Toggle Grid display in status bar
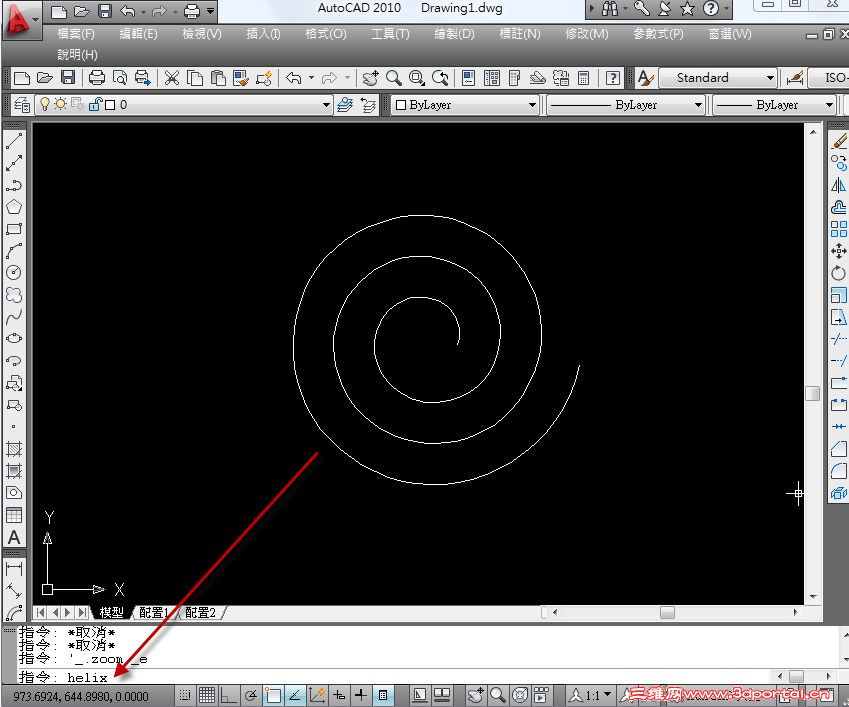The width and height of the screenshot is (849, 707). (x=207, y=695)
